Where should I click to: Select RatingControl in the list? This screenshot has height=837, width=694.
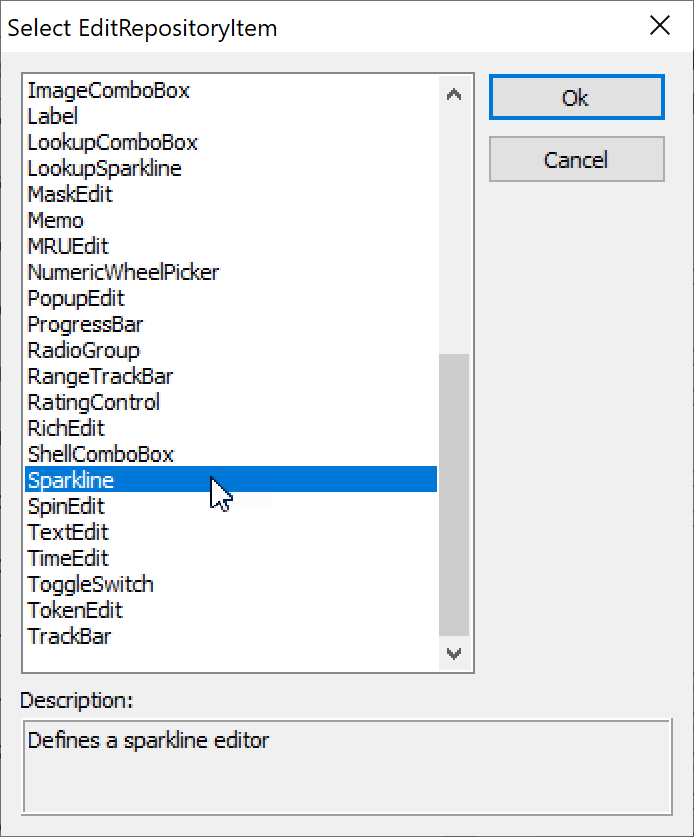94,402
